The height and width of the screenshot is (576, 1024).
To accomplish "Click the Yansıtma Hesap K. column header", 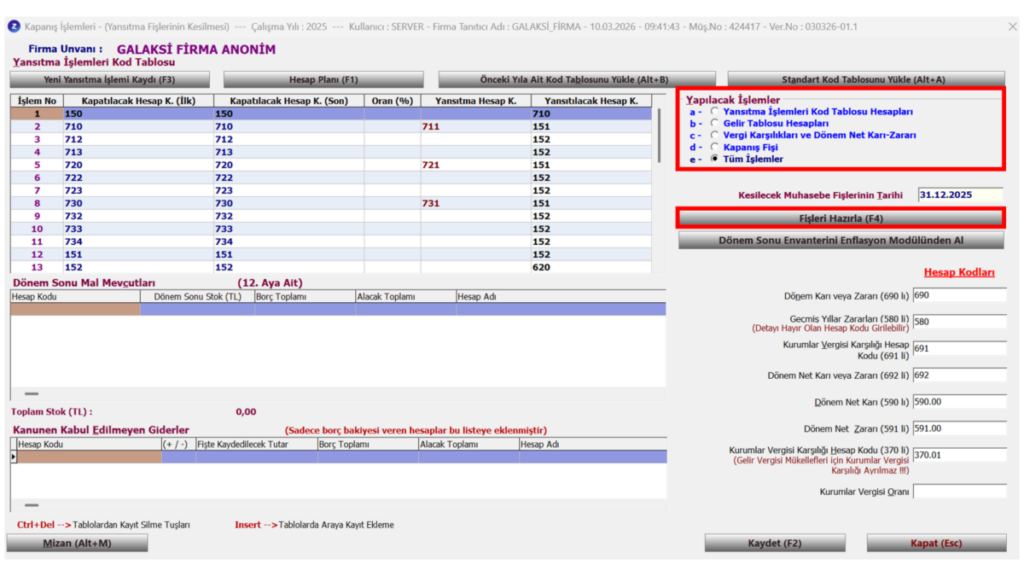I will (475, 101).
